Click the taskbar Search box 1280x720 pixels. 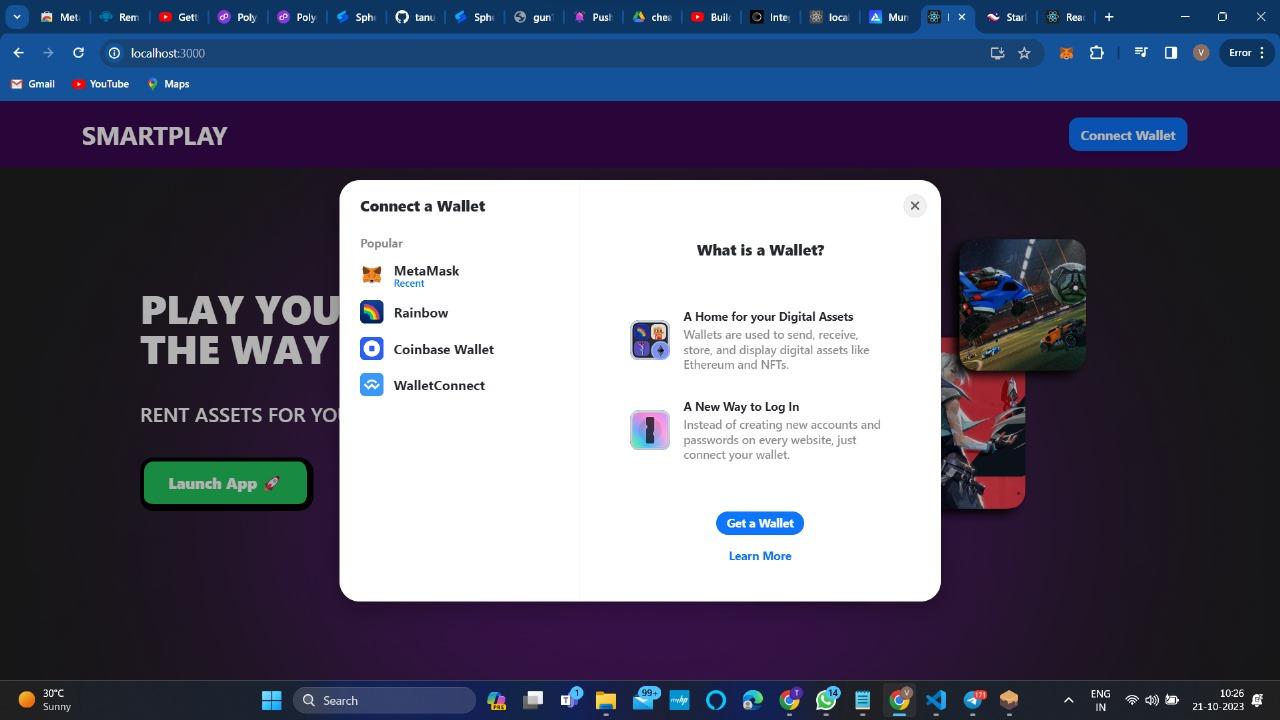384,700
